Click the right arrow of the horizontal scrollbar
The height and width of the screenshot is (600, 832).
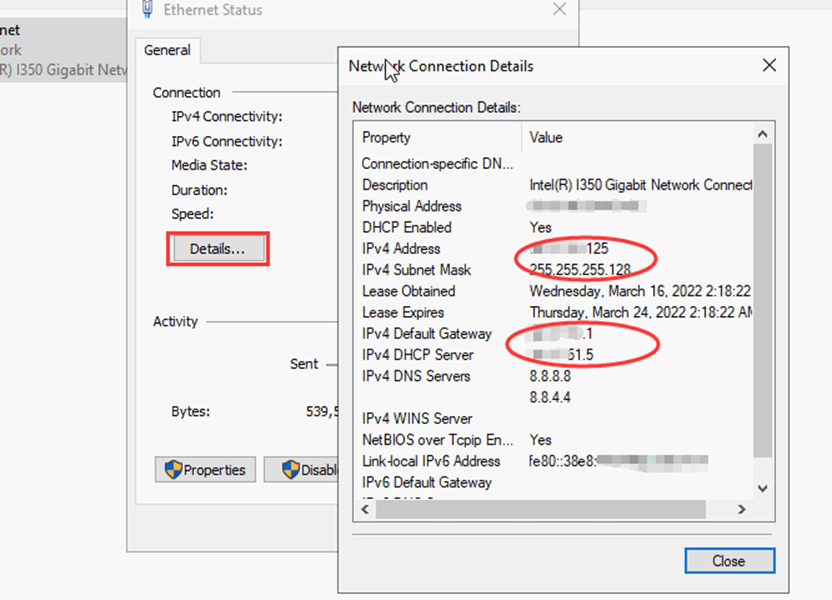point(741,509)
